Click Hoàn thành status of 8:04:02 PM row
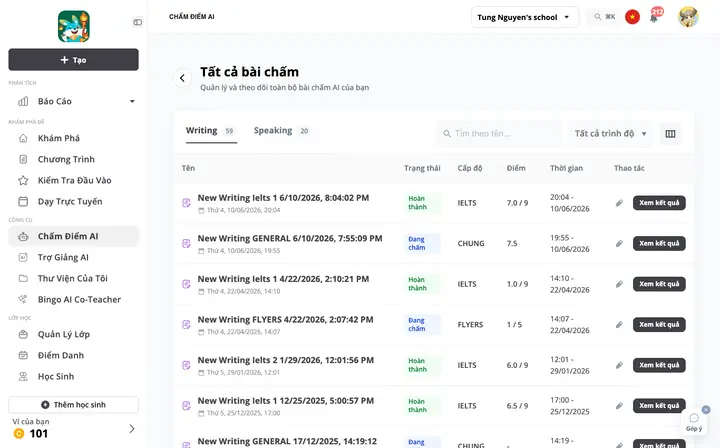The image size is (720, 448). [x=422, y=203]
